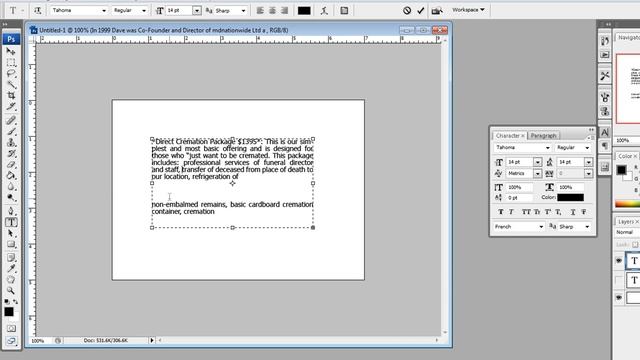
Task: Commit current text edits checkmark
Action: (420, 11)
